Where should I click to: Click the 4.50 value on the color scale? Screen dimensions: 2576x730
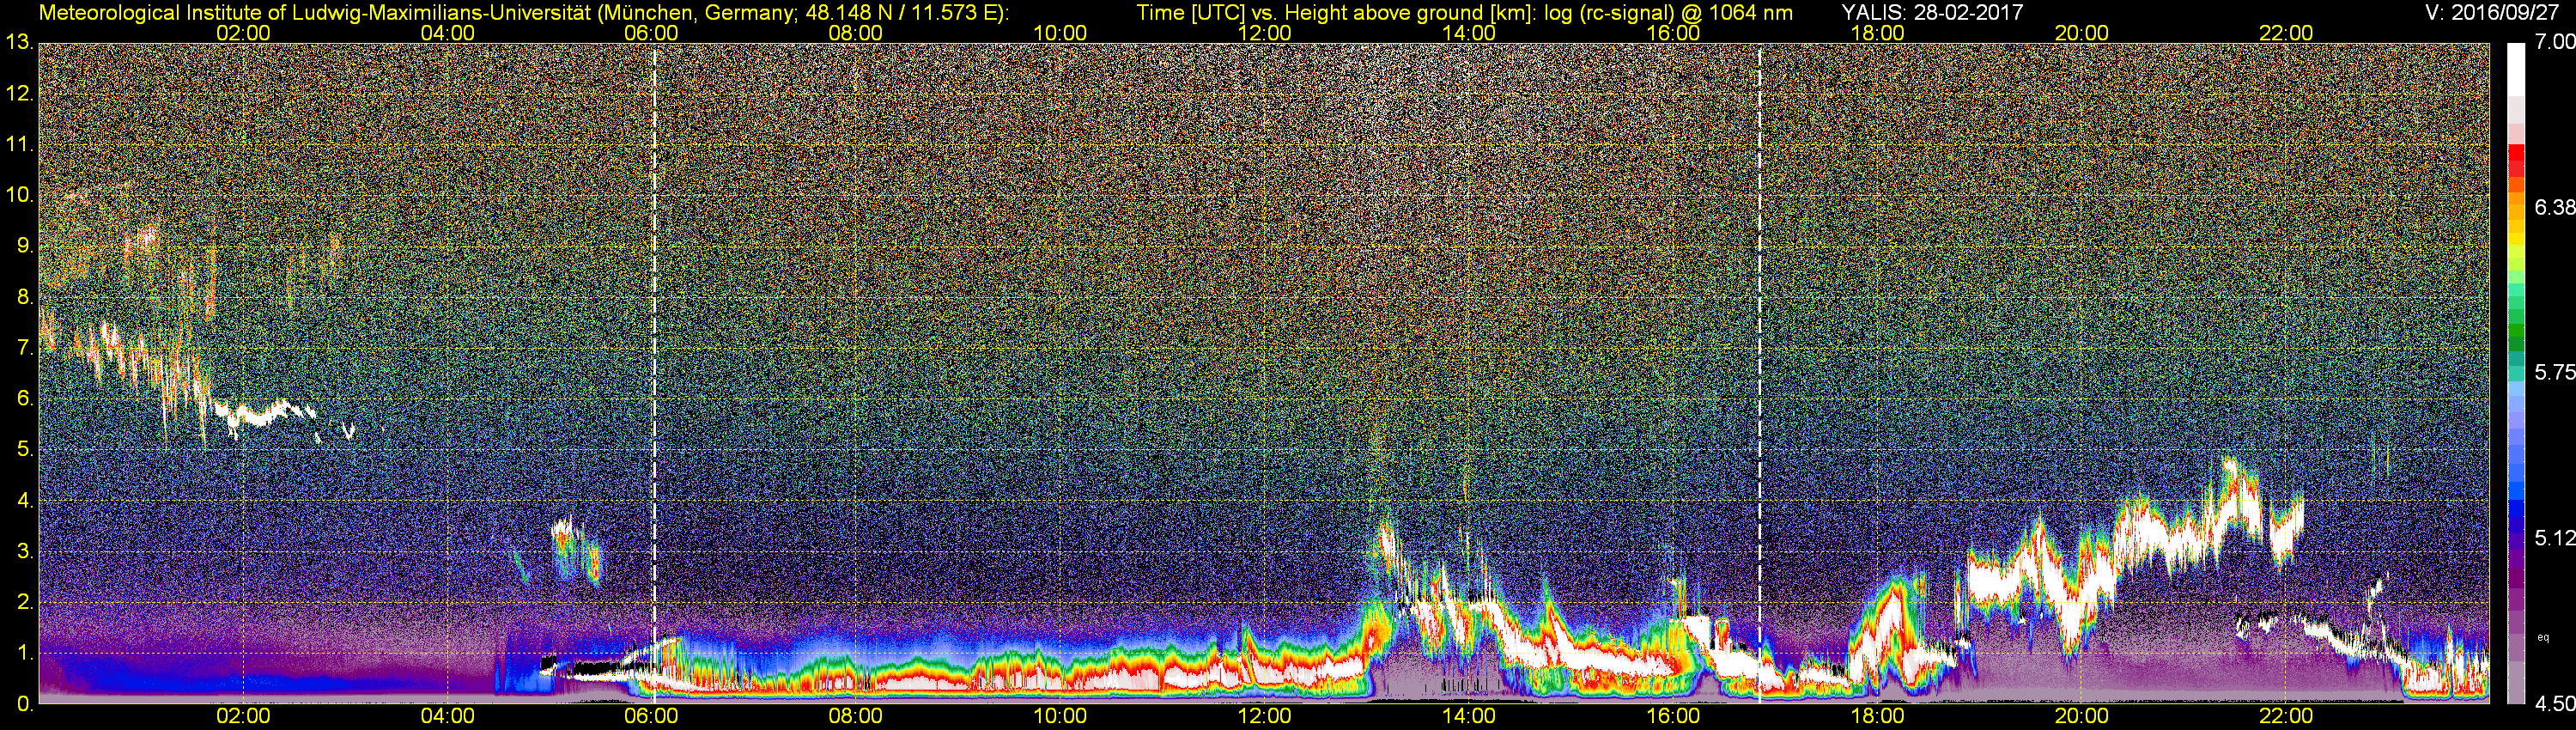click(x=2554, y=704)
